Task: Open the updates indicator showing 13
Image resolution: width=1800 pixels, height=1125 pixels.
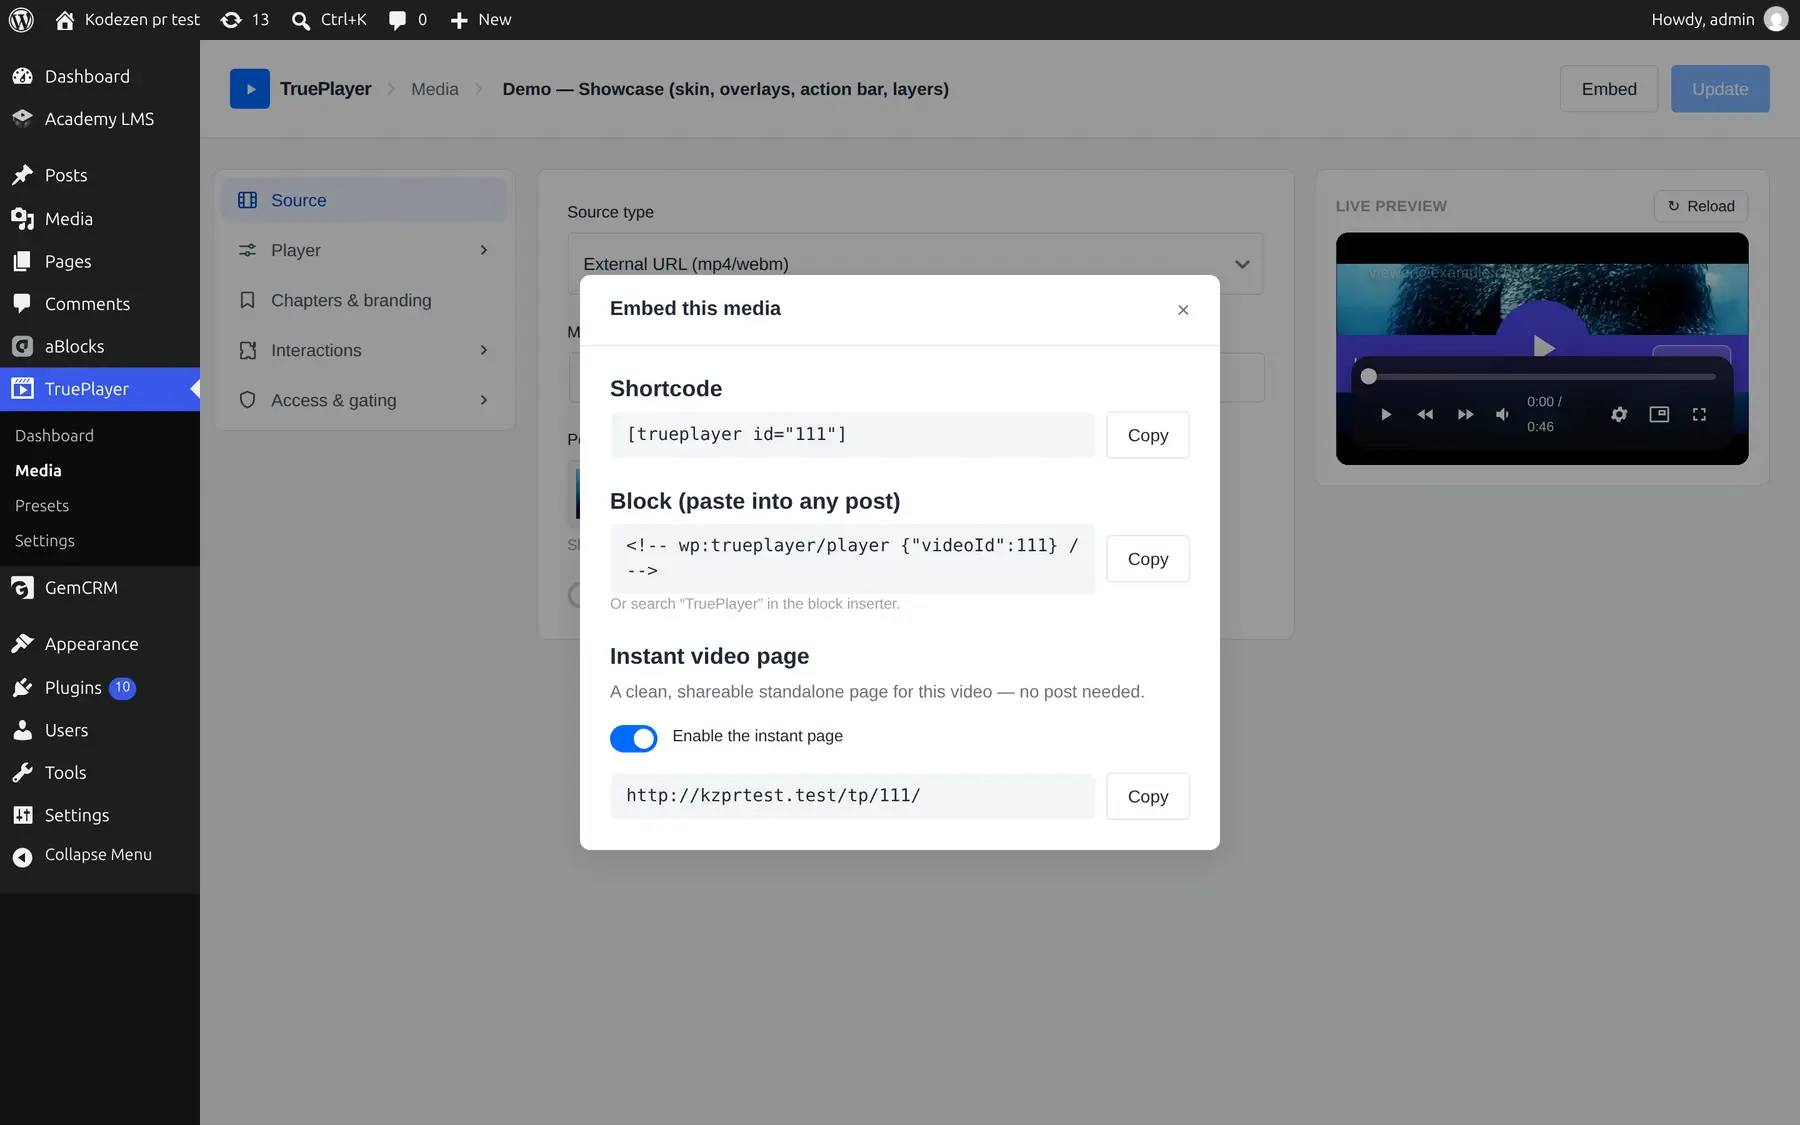Action: (245, 20)
